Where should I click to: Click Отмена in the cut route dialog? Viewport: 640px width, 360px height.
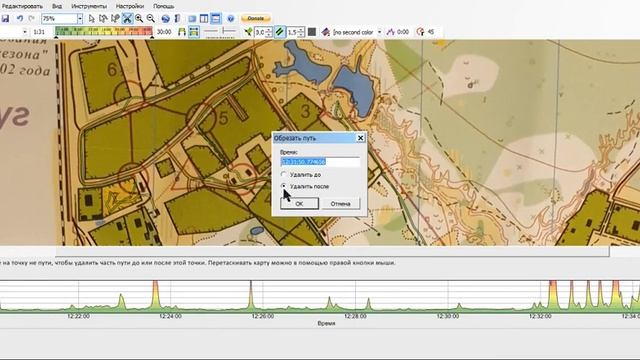[340, 203]
